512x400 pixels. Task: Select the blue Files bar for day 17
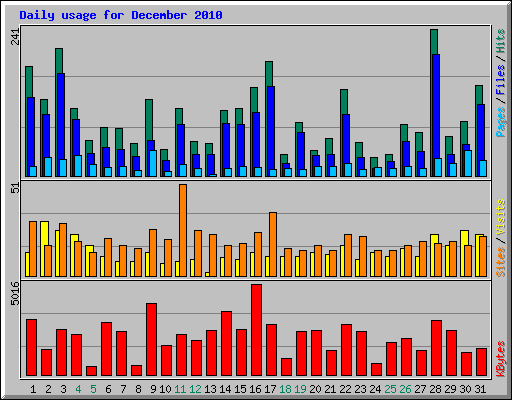click(x=271, y=128)
